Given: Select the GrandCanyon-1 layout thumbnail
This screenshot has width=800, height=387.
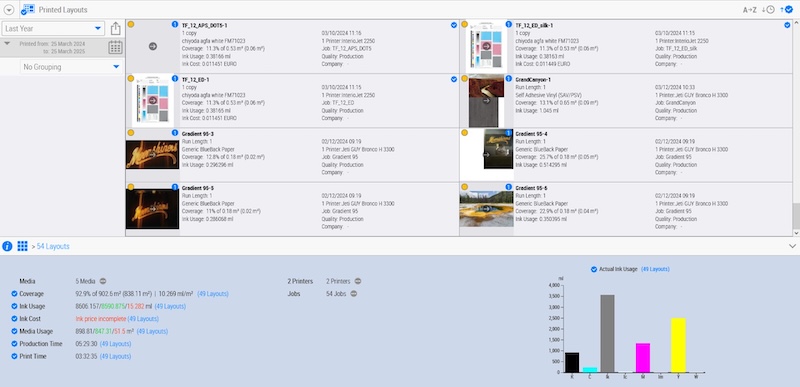Looking at the screenshot, I should 486,101.
